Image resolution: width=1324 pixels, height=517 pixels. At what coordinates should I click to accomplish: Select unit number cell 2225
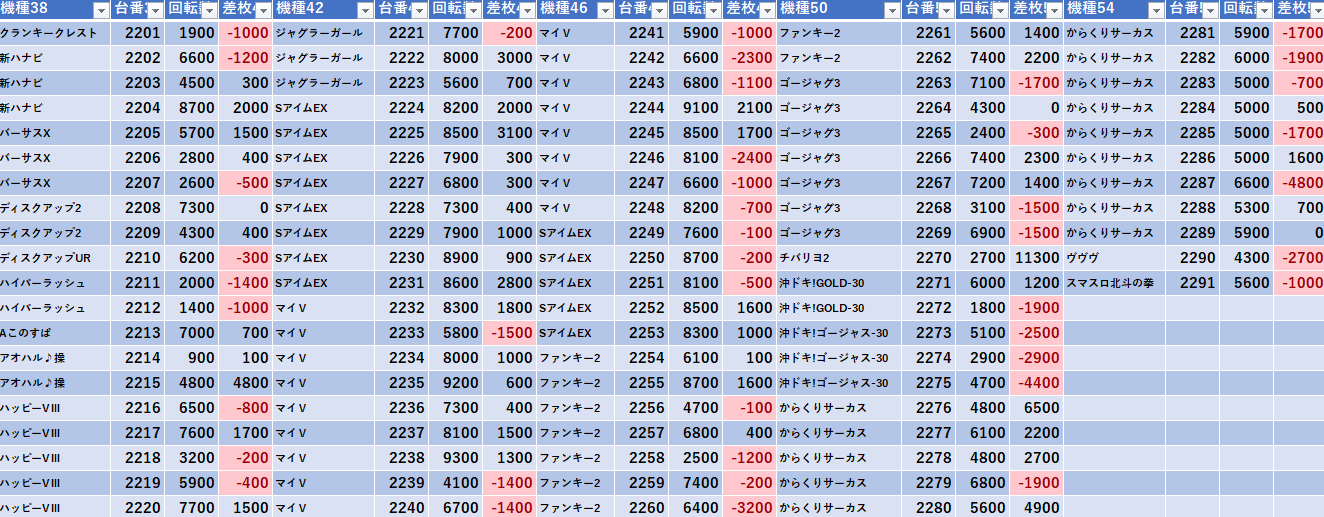tap(401, 133)
